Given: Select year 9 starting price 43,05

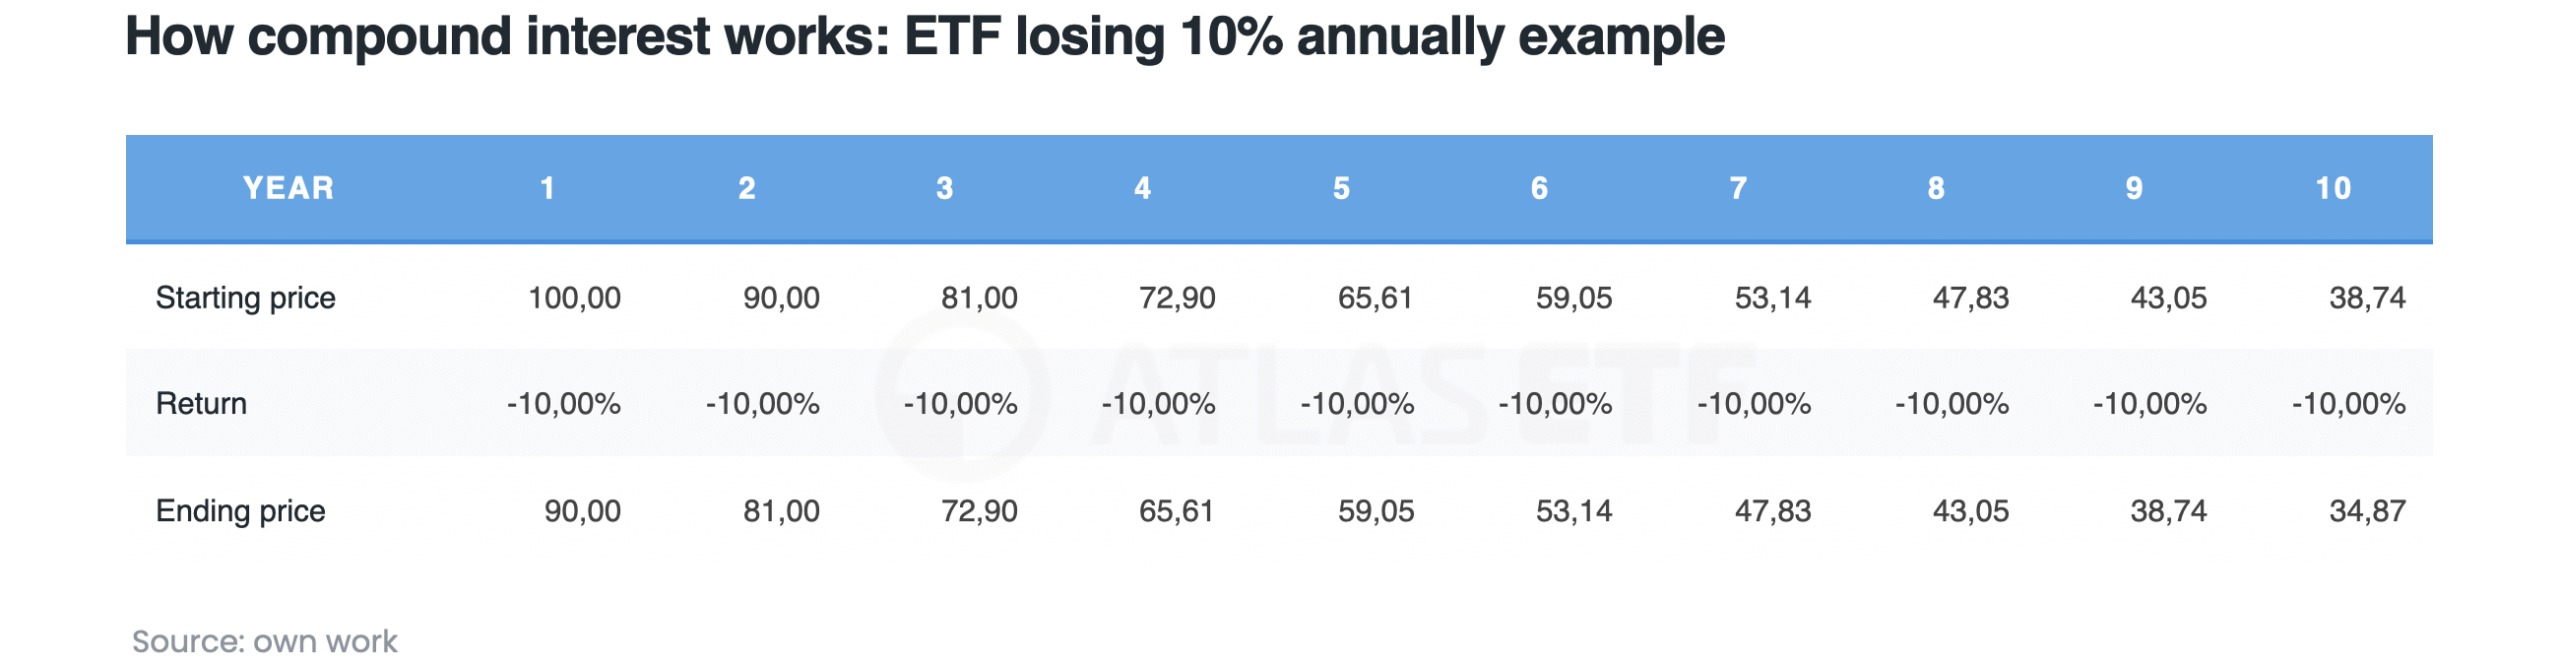Looking at the screenshot, I should point(2168,298).
